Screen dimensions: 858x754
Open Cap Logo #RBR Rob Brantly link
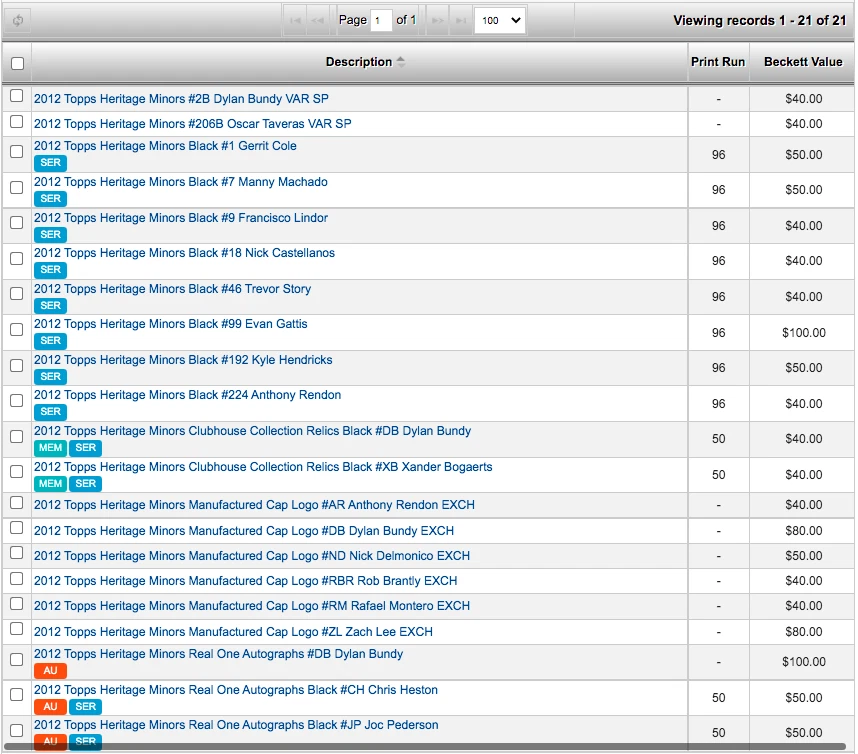click(x=246, y=581)
